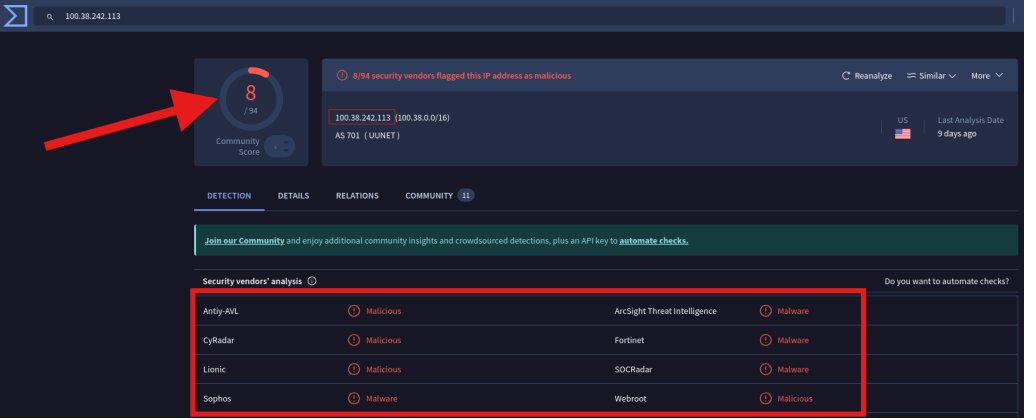Open the Similar dropdown
1036x420 pixels.
tap(931, 76)
